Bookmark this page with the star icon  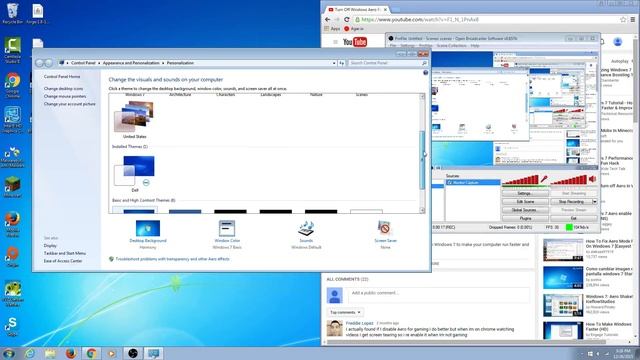(x=623, y=19)
